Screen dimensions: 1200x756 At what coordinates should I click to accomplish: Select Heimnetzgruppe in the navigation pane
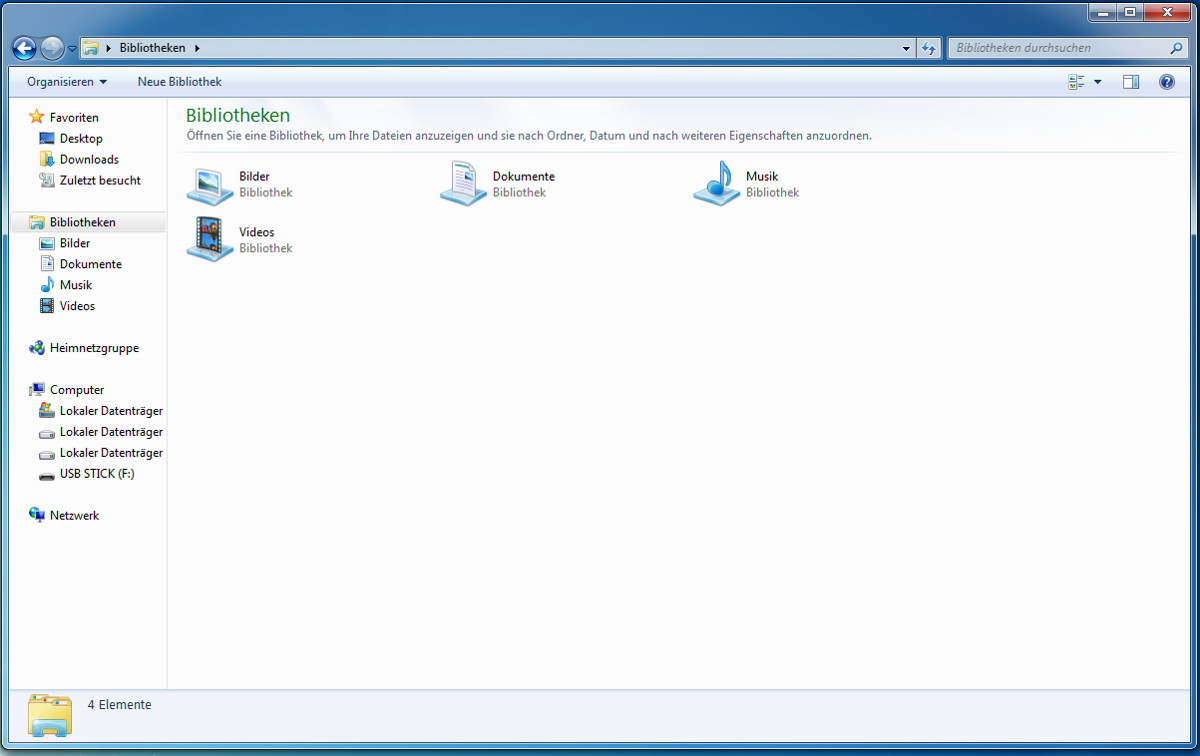click(x=94, y=349)
